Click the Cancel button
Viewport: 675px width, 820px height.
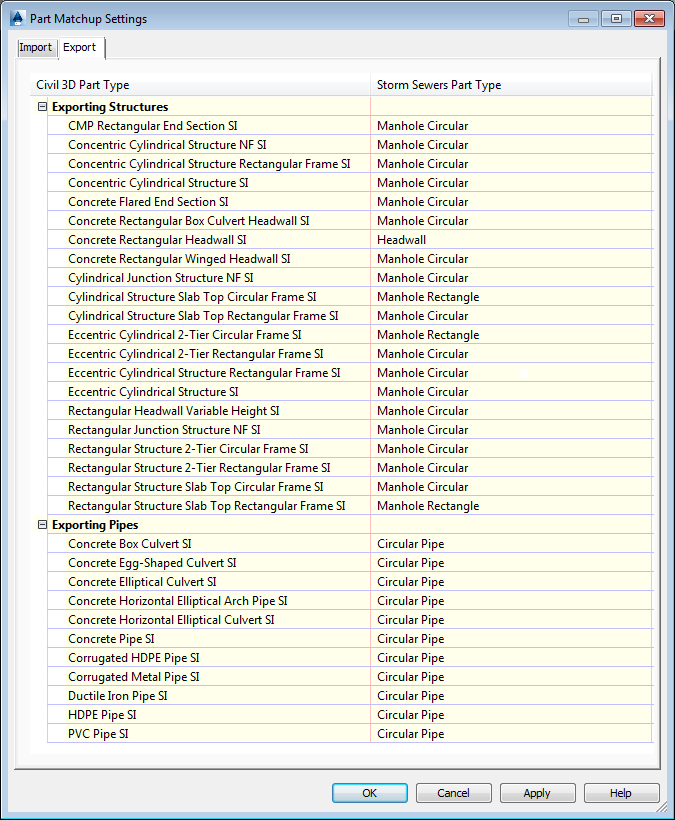453,793
